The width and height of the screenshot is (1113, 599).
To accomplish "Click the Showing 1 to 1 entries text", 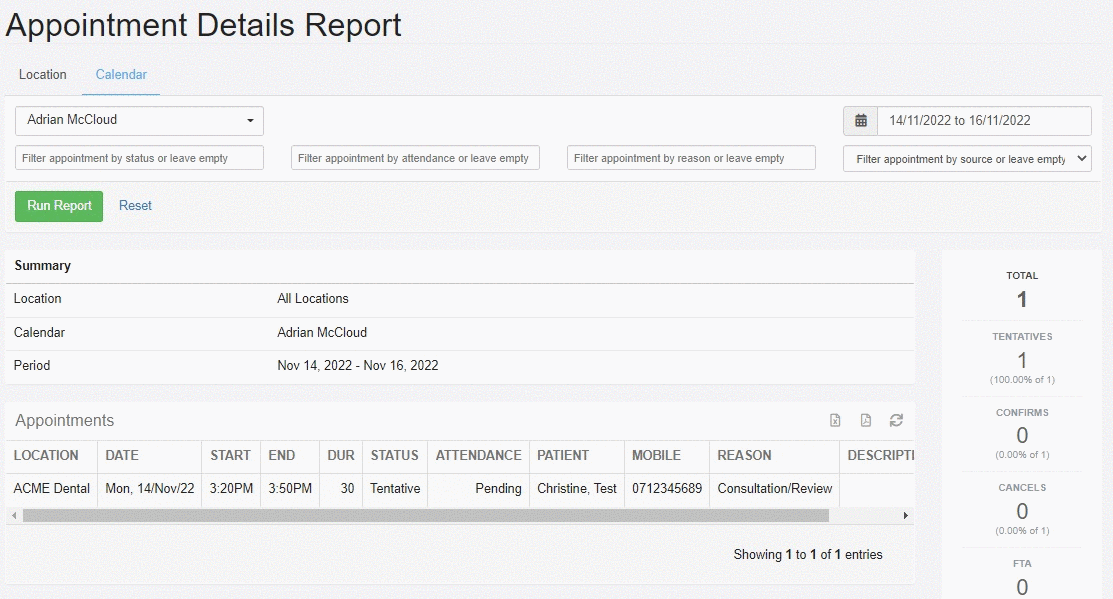I will point(808,555).
